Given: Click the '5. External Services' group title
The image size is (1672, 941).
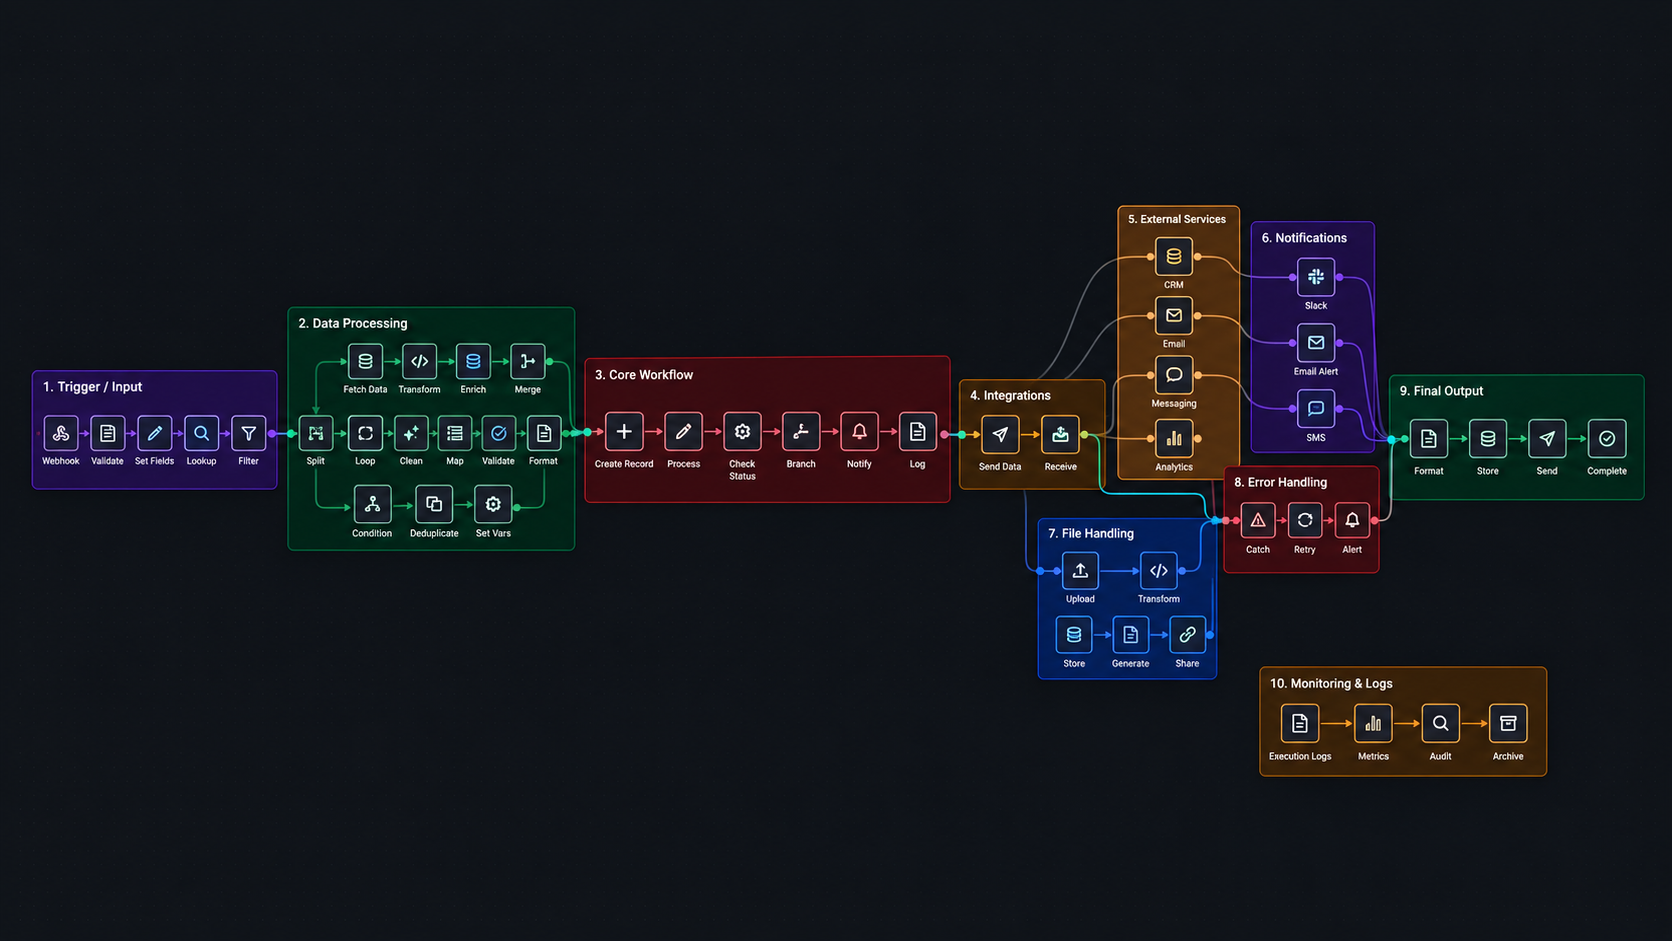Looking at the screenshot, I should tap(1177, 219).
